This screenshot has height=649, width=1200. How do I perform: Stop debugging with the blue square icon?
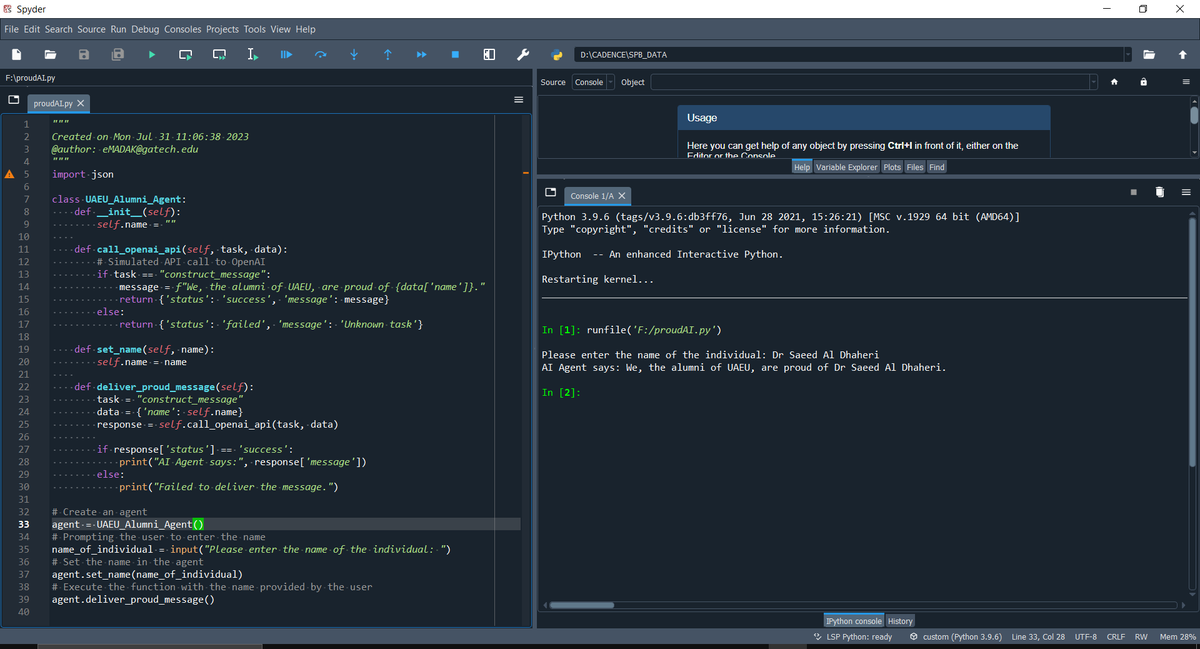pyautogui.click(x=455, y=55)
